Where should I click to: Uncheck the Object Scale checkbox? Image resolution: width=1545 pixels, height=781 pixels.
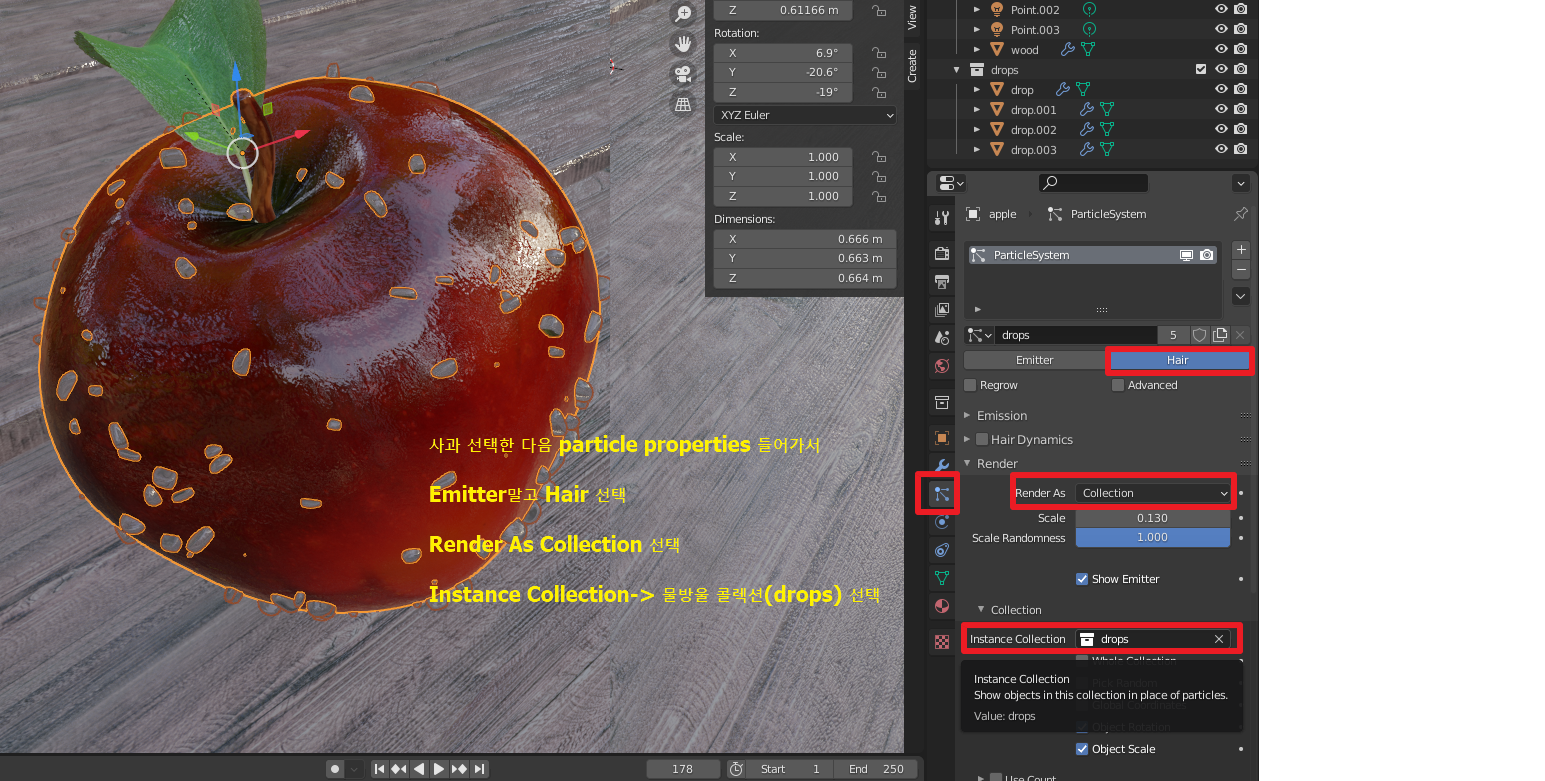(1082, 749)
